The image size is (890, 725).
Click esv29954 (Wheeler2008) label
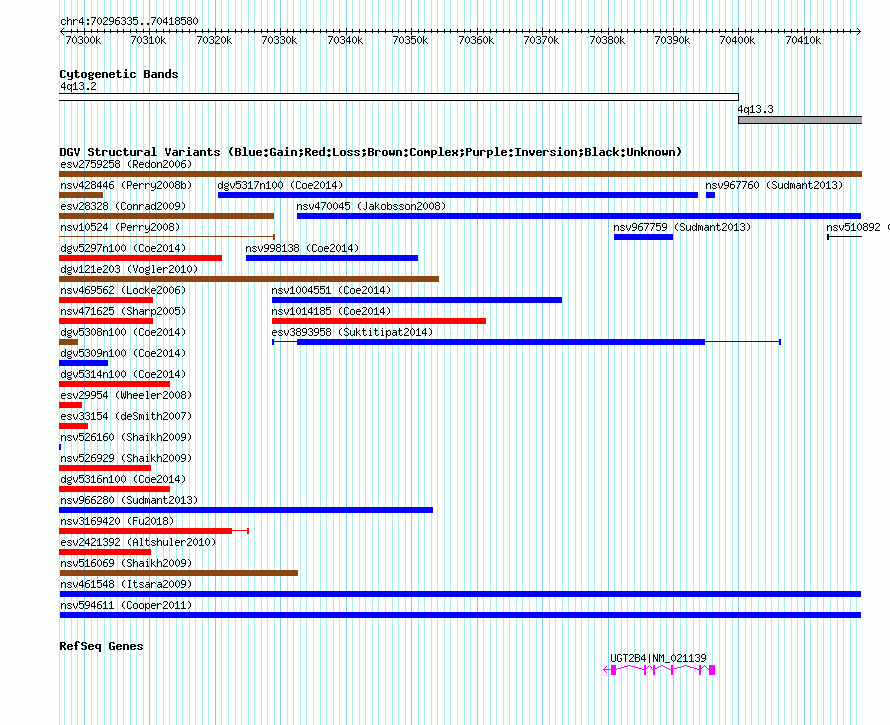pyautogui.click(x=126, y=395)
